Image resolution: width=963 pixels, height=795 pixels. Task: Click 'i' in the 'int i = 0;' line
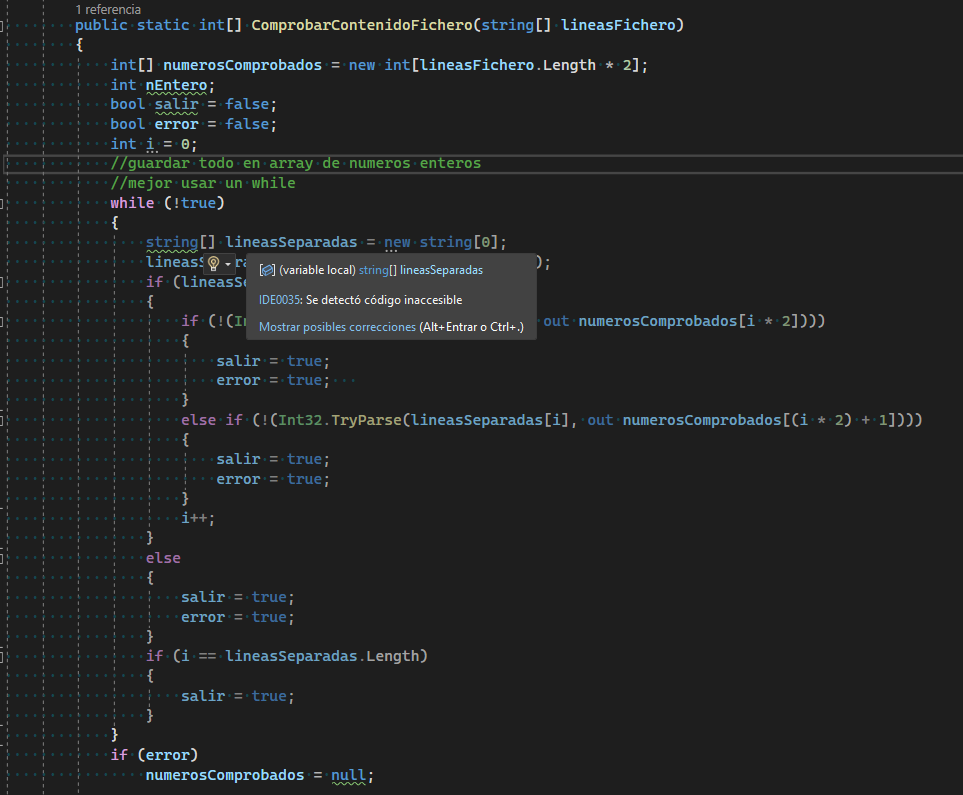click(150, 144)
